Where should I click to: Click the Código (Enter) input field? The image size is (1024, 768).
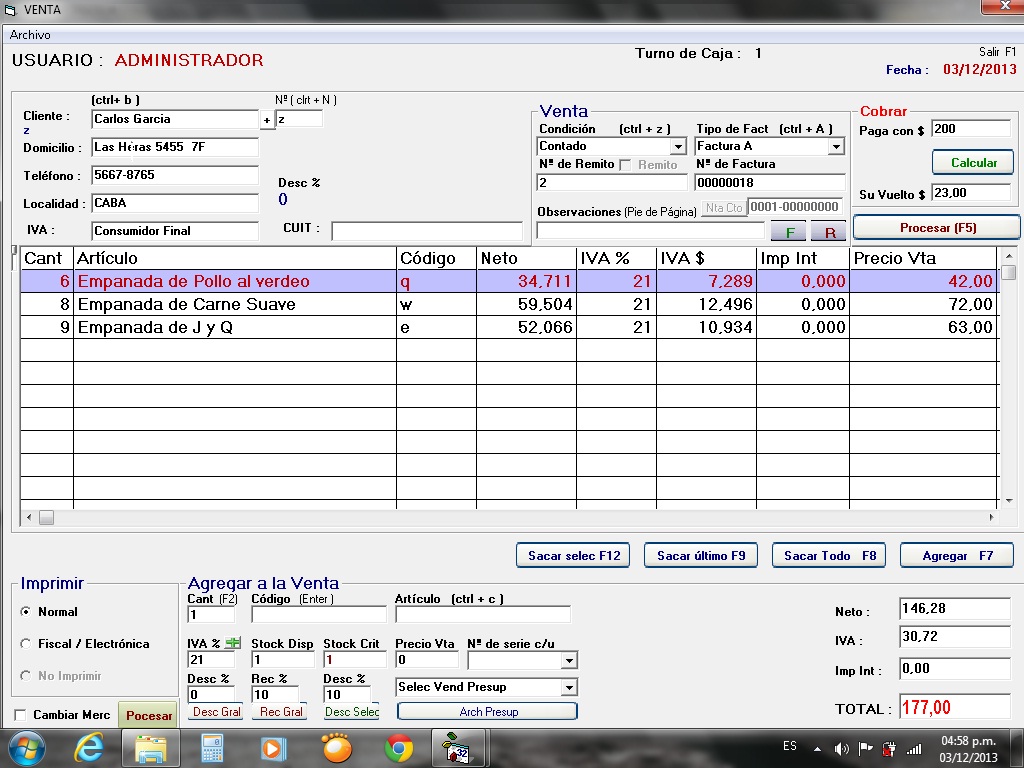(x=319, y=615)
